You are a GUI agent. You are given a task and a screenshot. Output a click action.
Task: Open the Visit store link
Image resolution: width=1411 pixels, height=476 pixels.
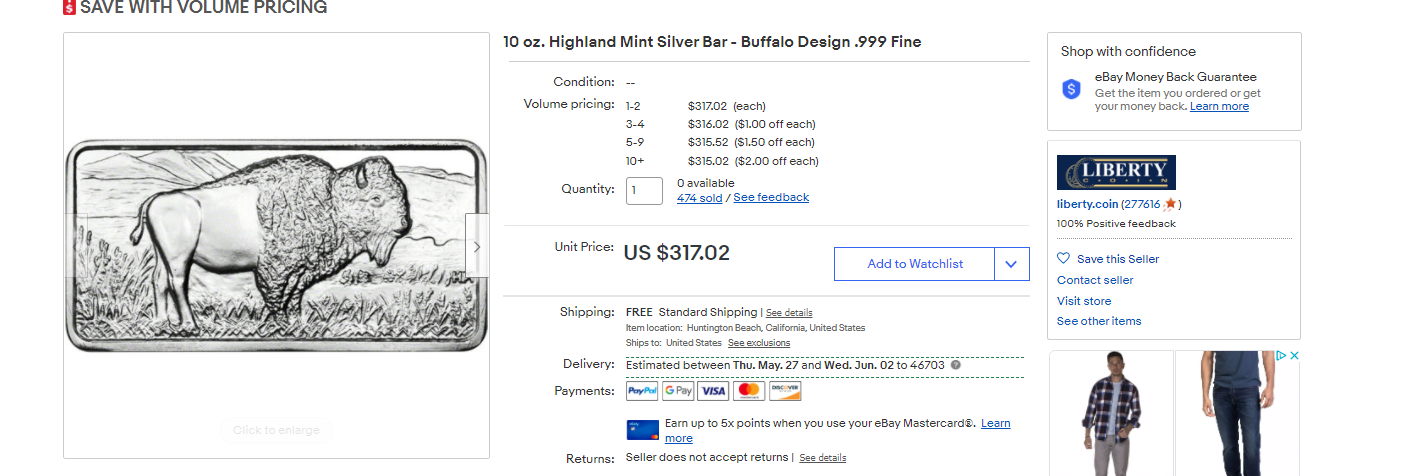[1084, 301]
